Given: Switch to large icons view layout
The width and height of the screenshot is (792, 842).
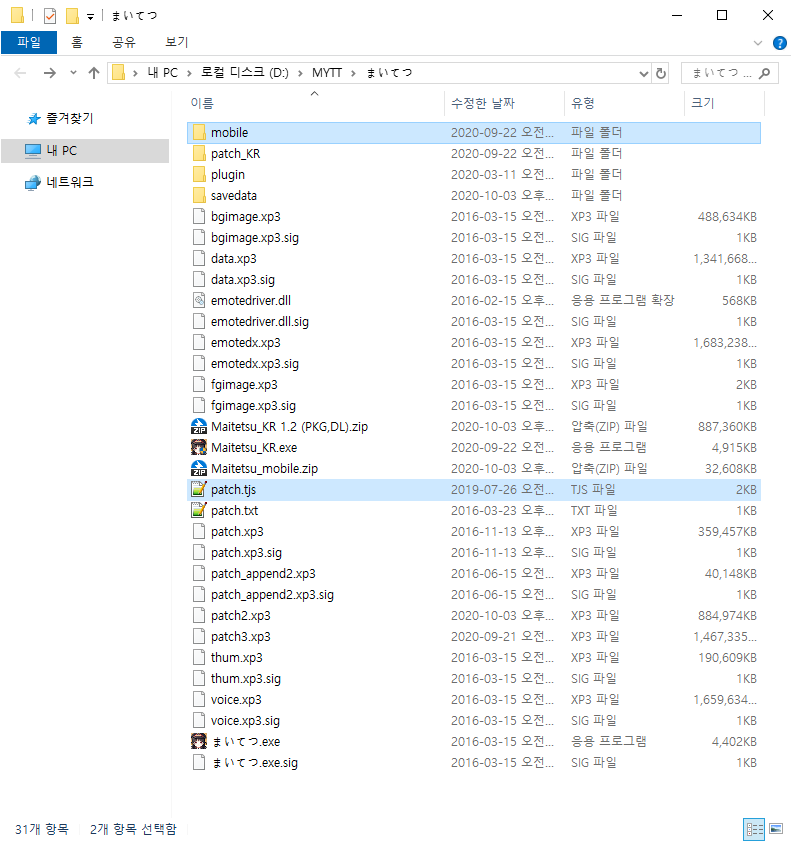Looking at the screenshot, I should click(x=776, y=829).
